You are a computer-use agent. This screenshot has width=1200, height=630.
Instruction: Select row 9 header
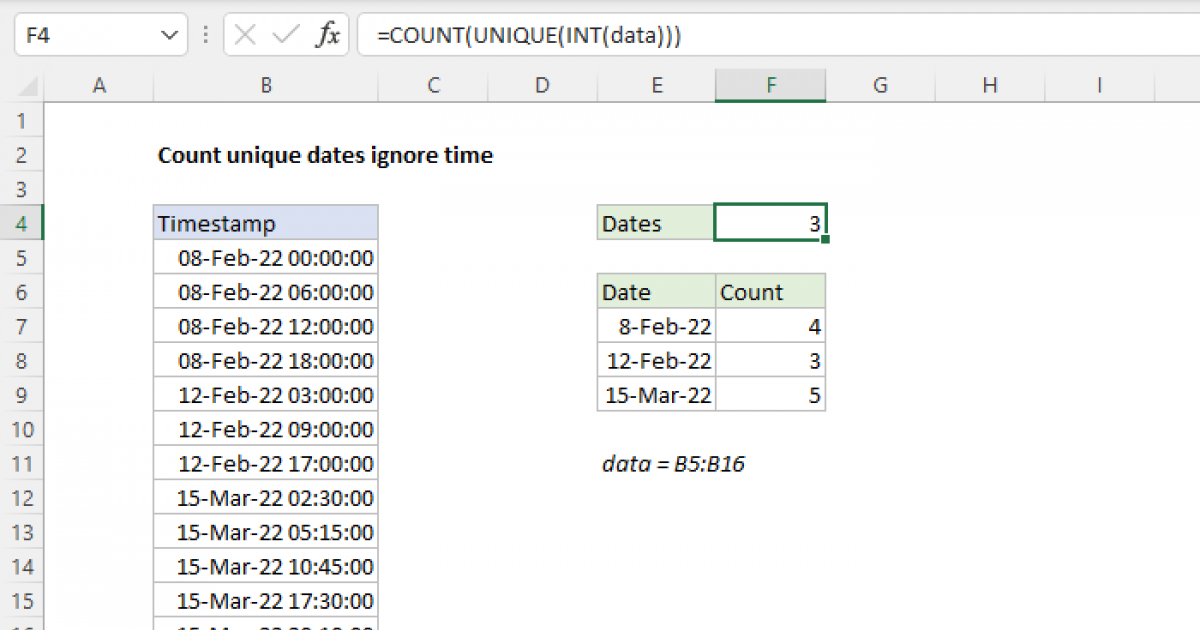(22, 394)
